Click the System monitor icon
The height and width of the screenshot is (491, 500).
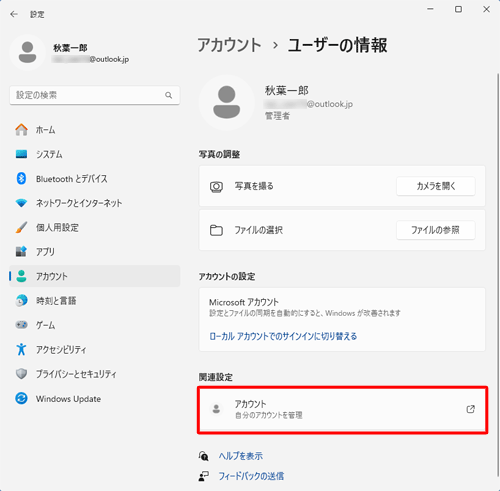(21, 154)
